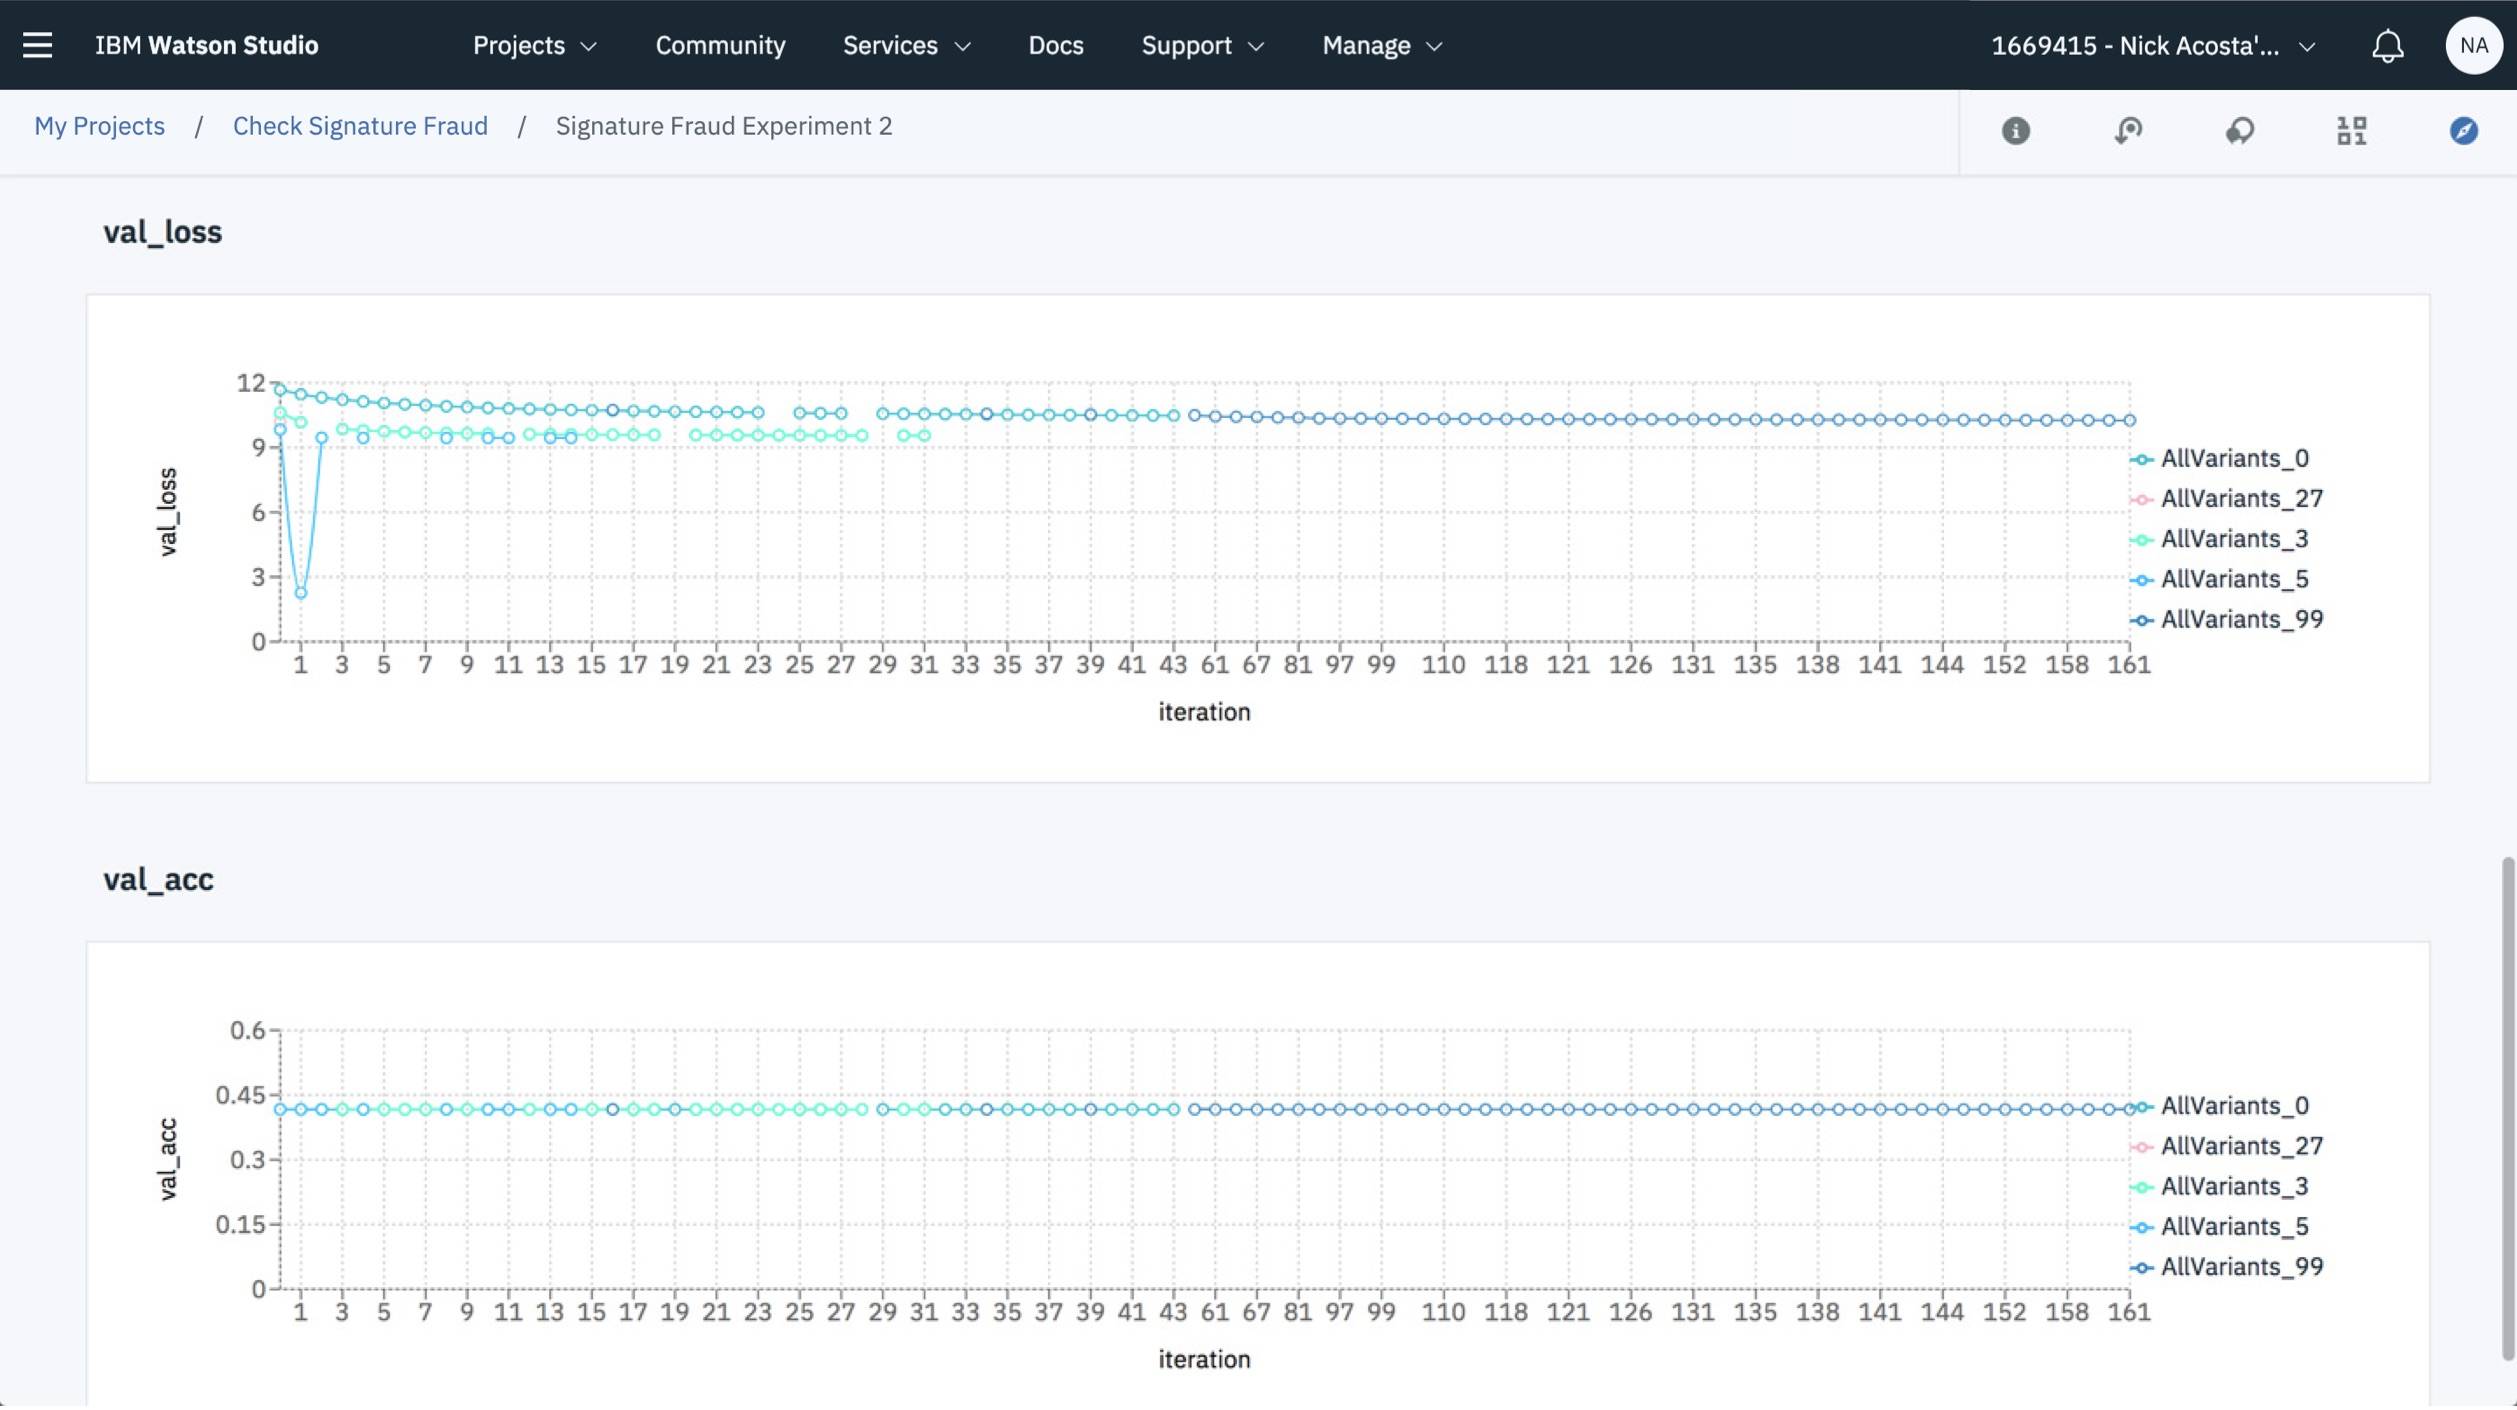2517x1410 pixels.
Task: Toggle AllVariants_99 in val_loss legend
Action: point(2227,619)
